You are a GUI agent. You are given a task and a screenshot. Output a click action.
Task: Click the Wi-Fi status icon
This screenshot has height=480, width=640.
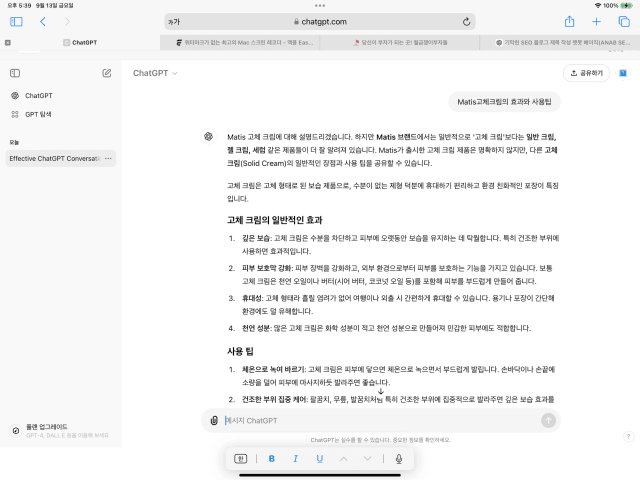(598, 6)
